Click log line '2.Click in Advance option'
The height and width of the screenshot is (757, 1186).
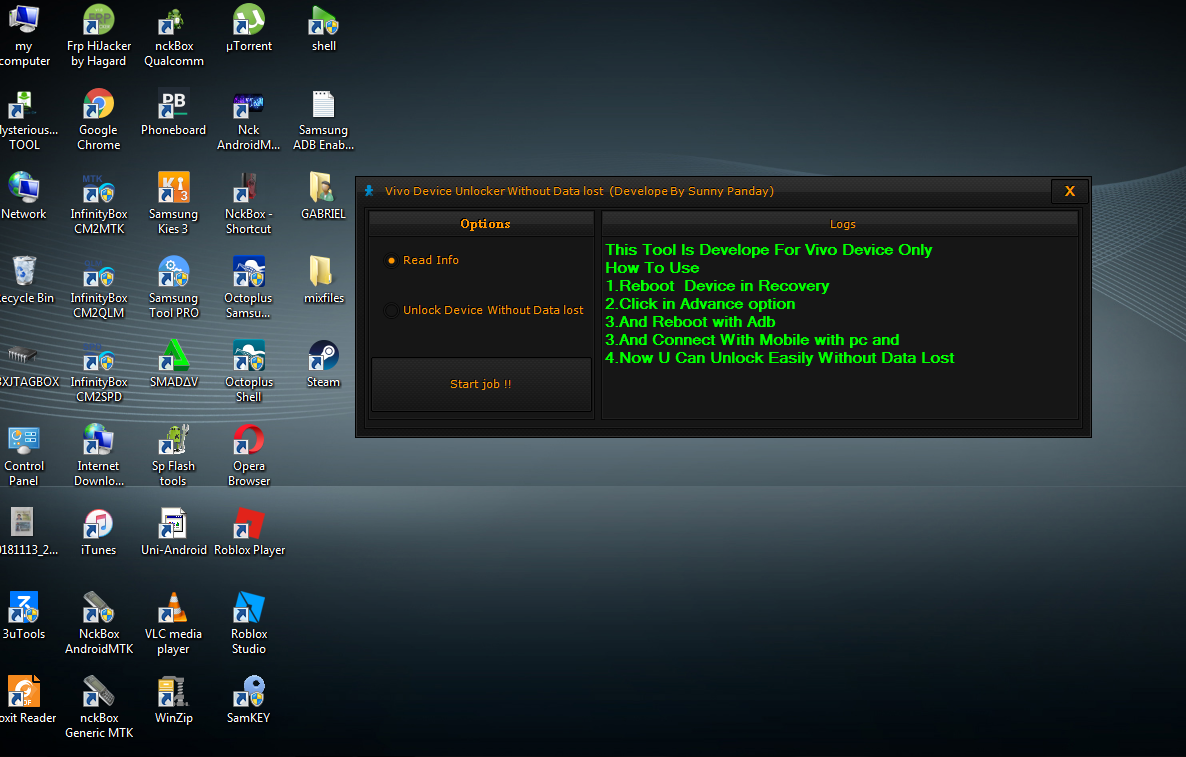[x=700, y=304]
